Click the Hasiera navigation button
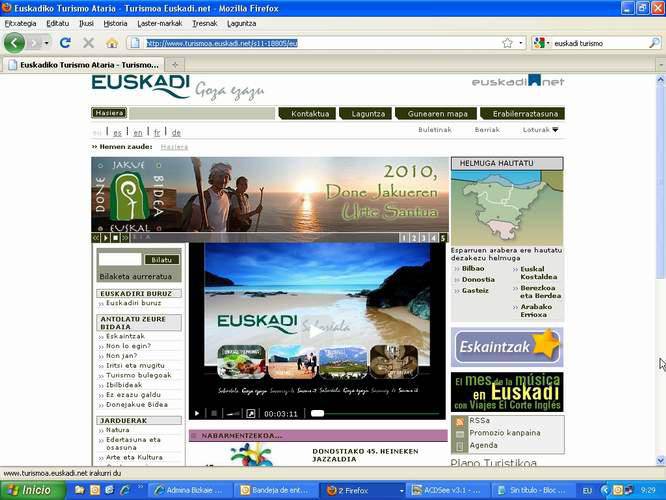 click(x=109, y=113)
